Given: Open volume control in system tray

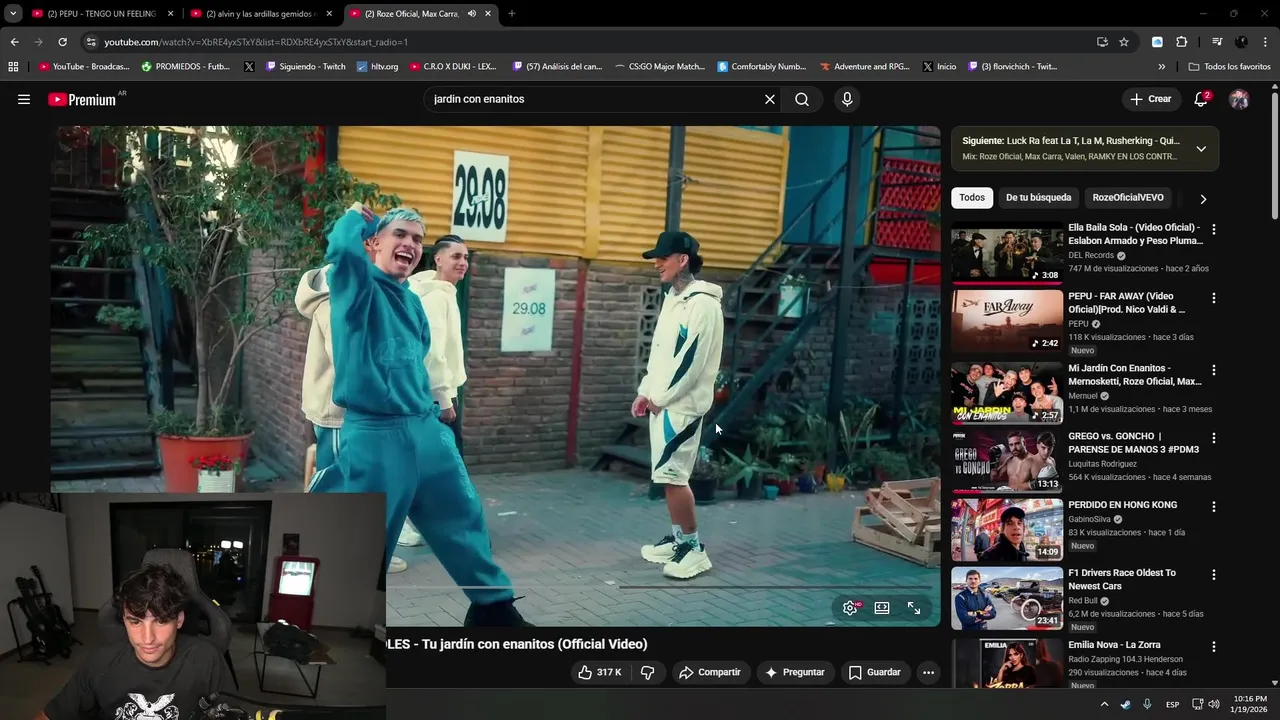Looking at the screenshot, I should [1214, 704].
